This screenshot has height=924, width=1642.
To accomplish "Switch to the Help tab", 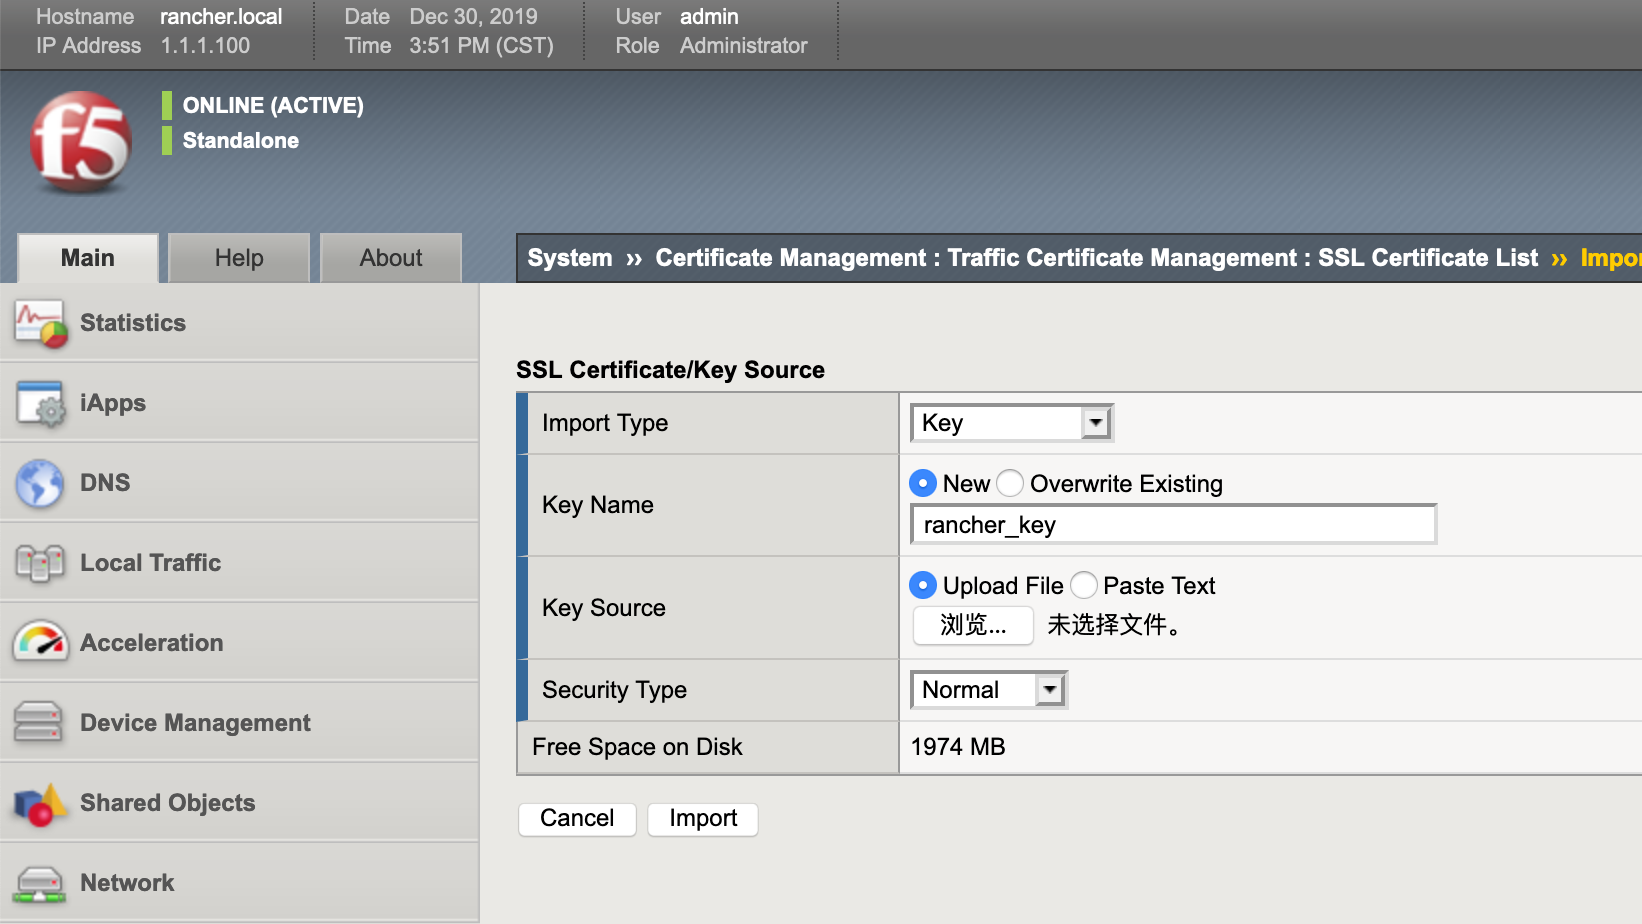I will [239, 258].
